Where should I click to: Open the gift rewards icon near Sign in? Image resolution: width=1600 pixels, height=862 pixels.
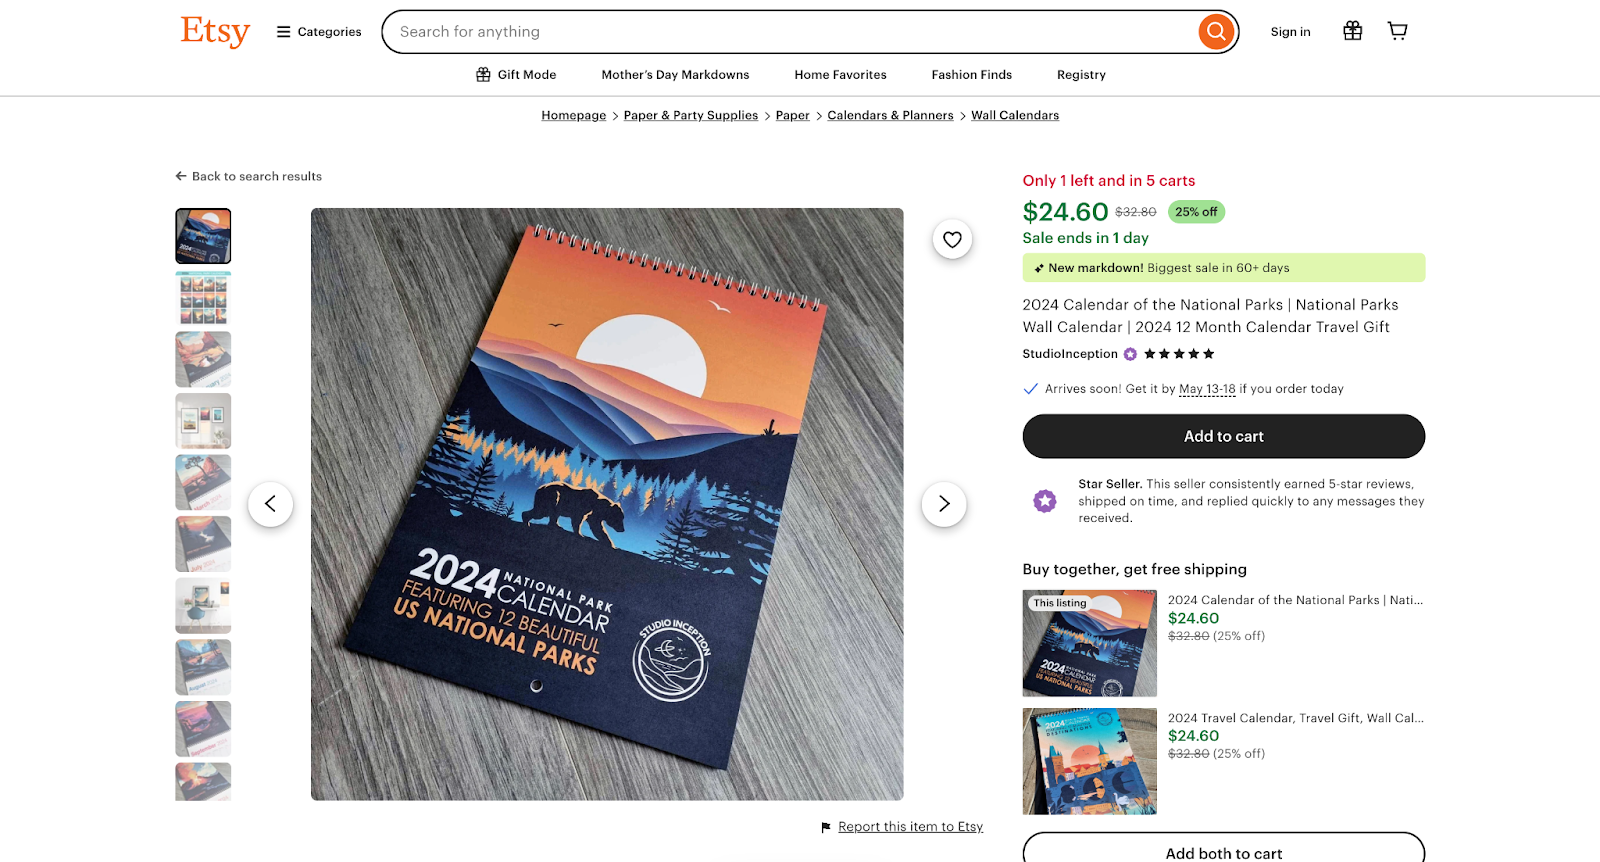(1352, 31)
